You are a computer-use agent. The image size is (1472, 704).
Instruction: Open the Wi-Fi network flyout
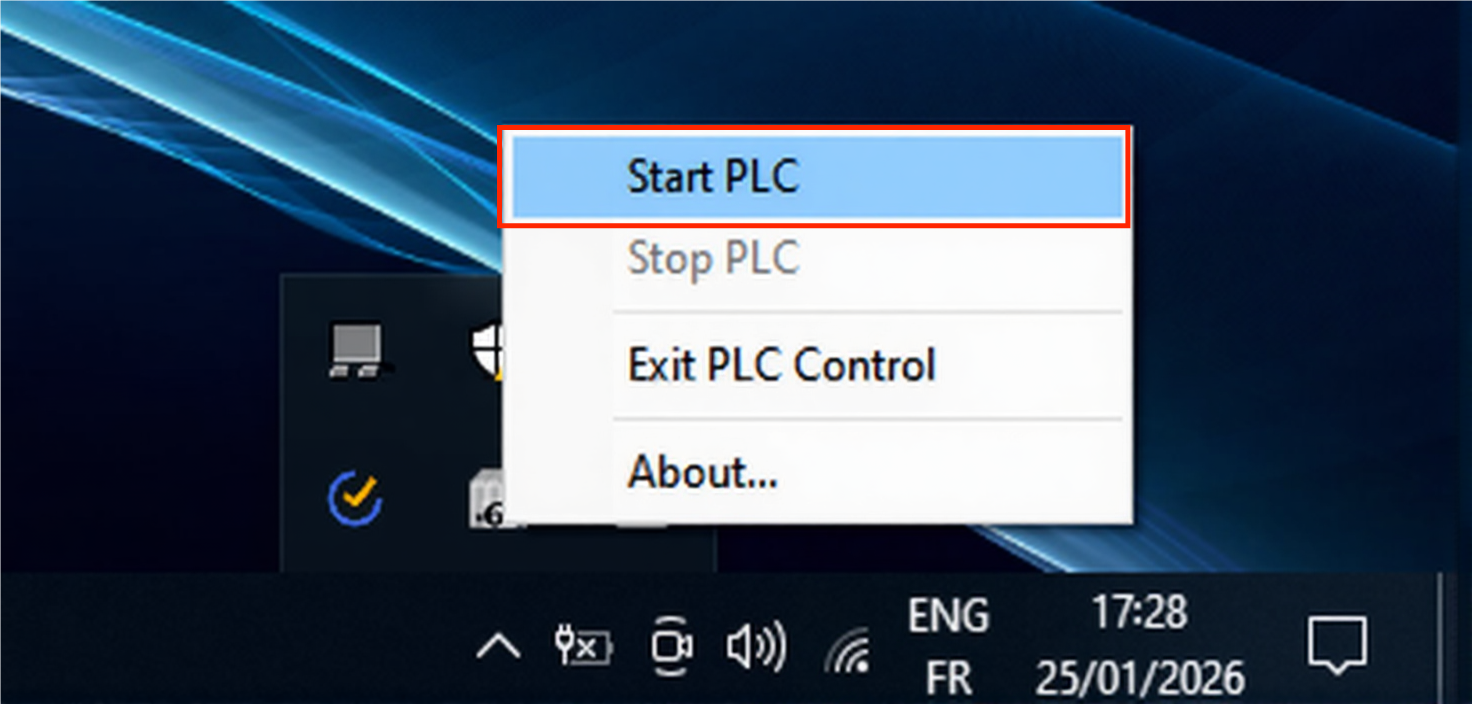click(846, 650)
